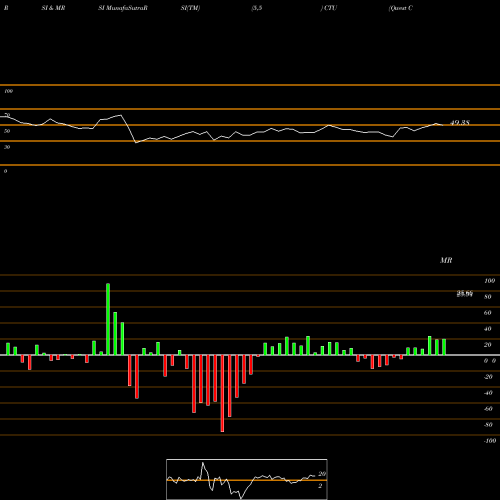The image size is (500, 500).
Task: Click the MR axis label -20
Action: [x=488, y=377]
